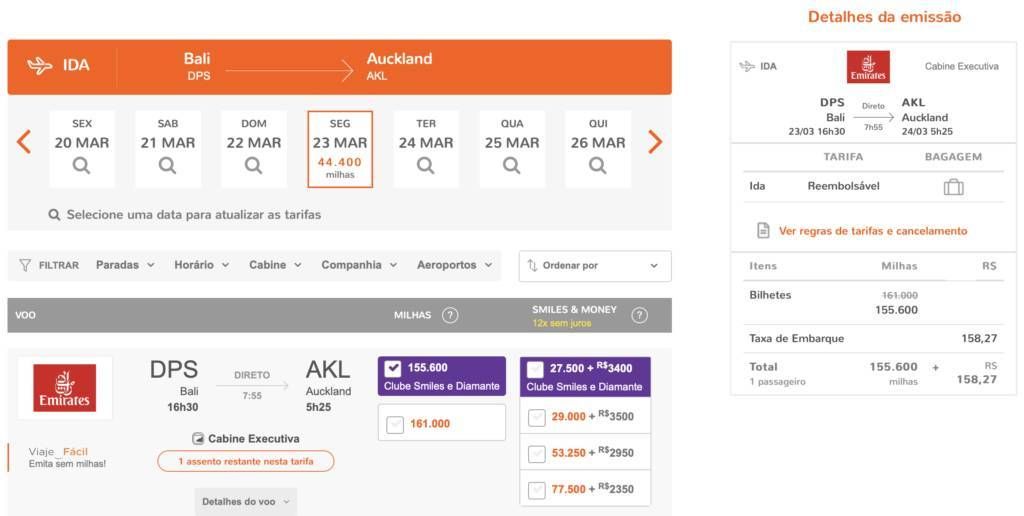Viewport: 1024px width, 516px height.
Task: Click magnifier beside 'Selecione uma data'
Action: point(54,215)
